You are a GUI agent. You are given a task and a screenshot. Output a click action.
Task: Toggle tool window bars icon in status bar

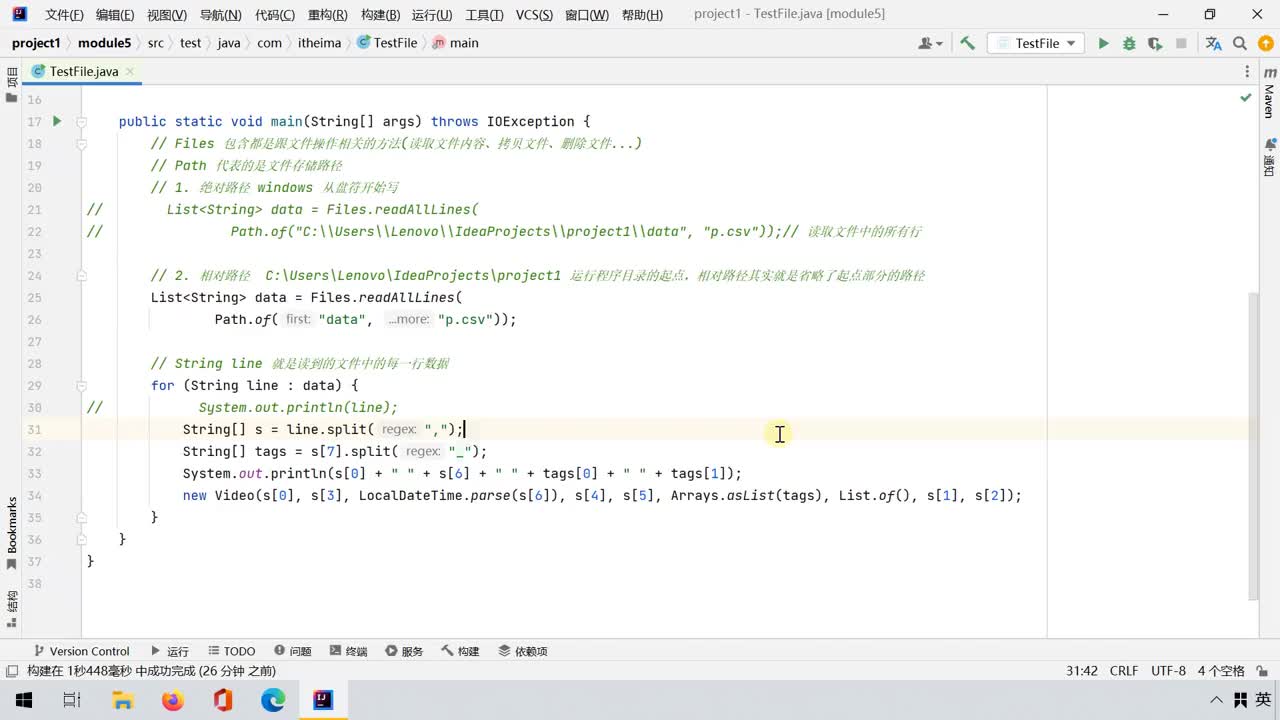point(11,671)
